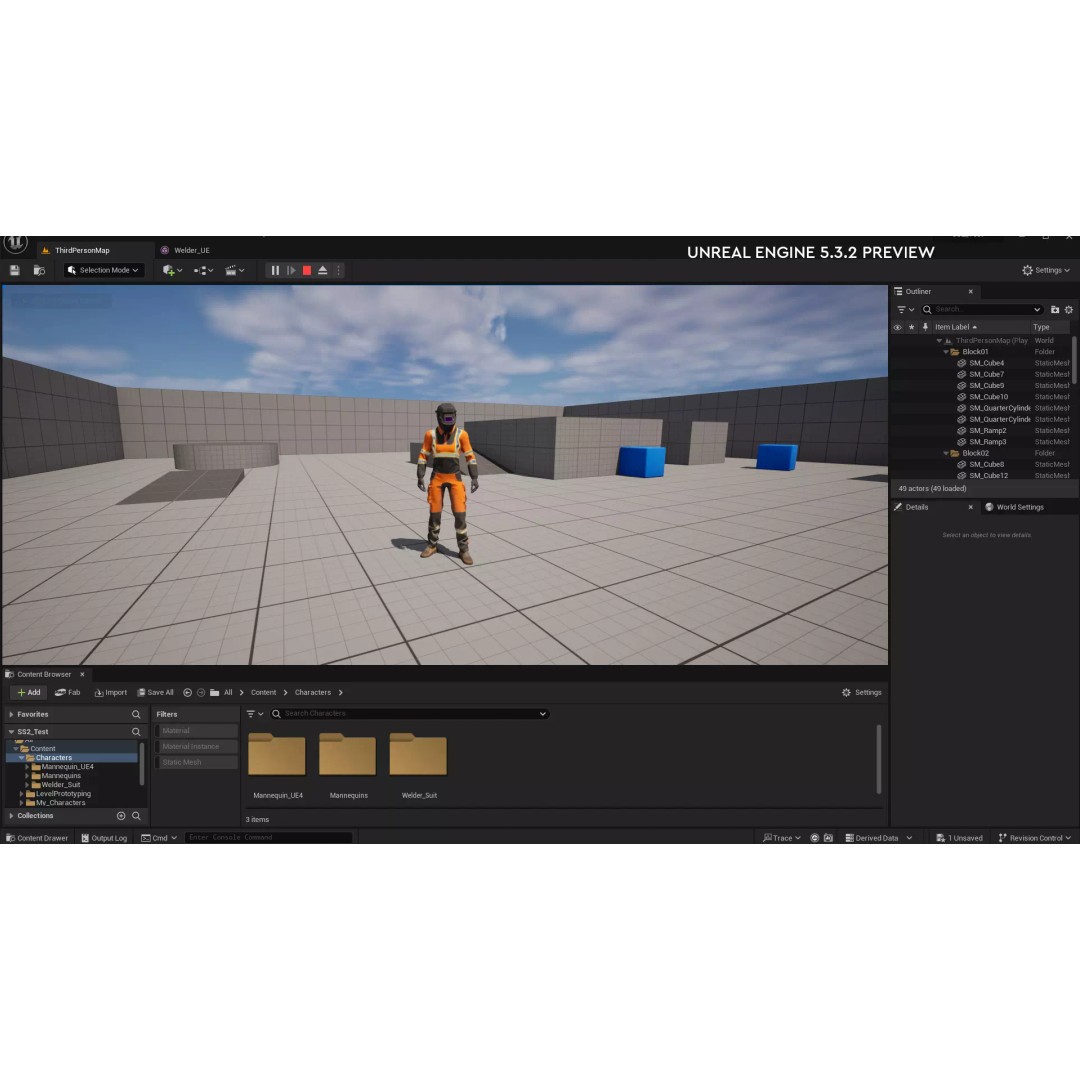Open Fab marketplace button
The image size is (1080, 1080).
pos(68,693)
